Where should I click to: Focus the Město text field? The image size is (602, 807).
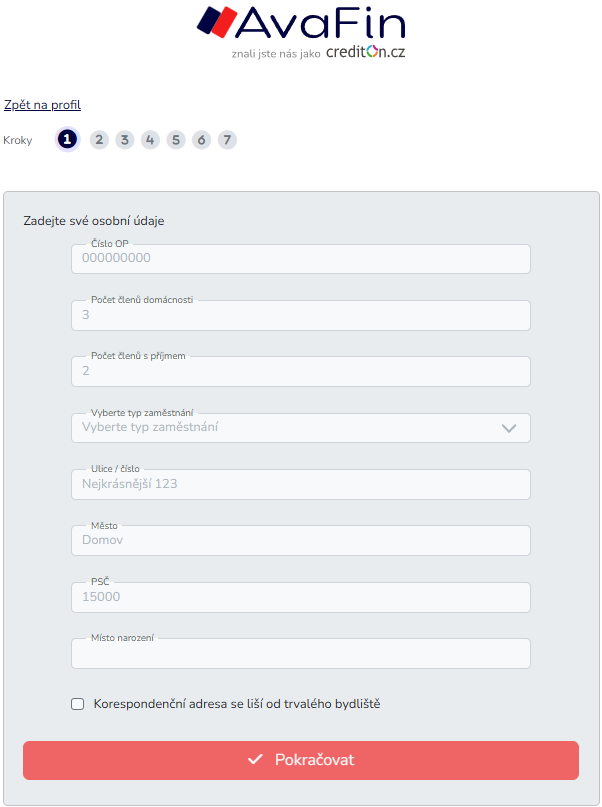click(x=300, y=541)
